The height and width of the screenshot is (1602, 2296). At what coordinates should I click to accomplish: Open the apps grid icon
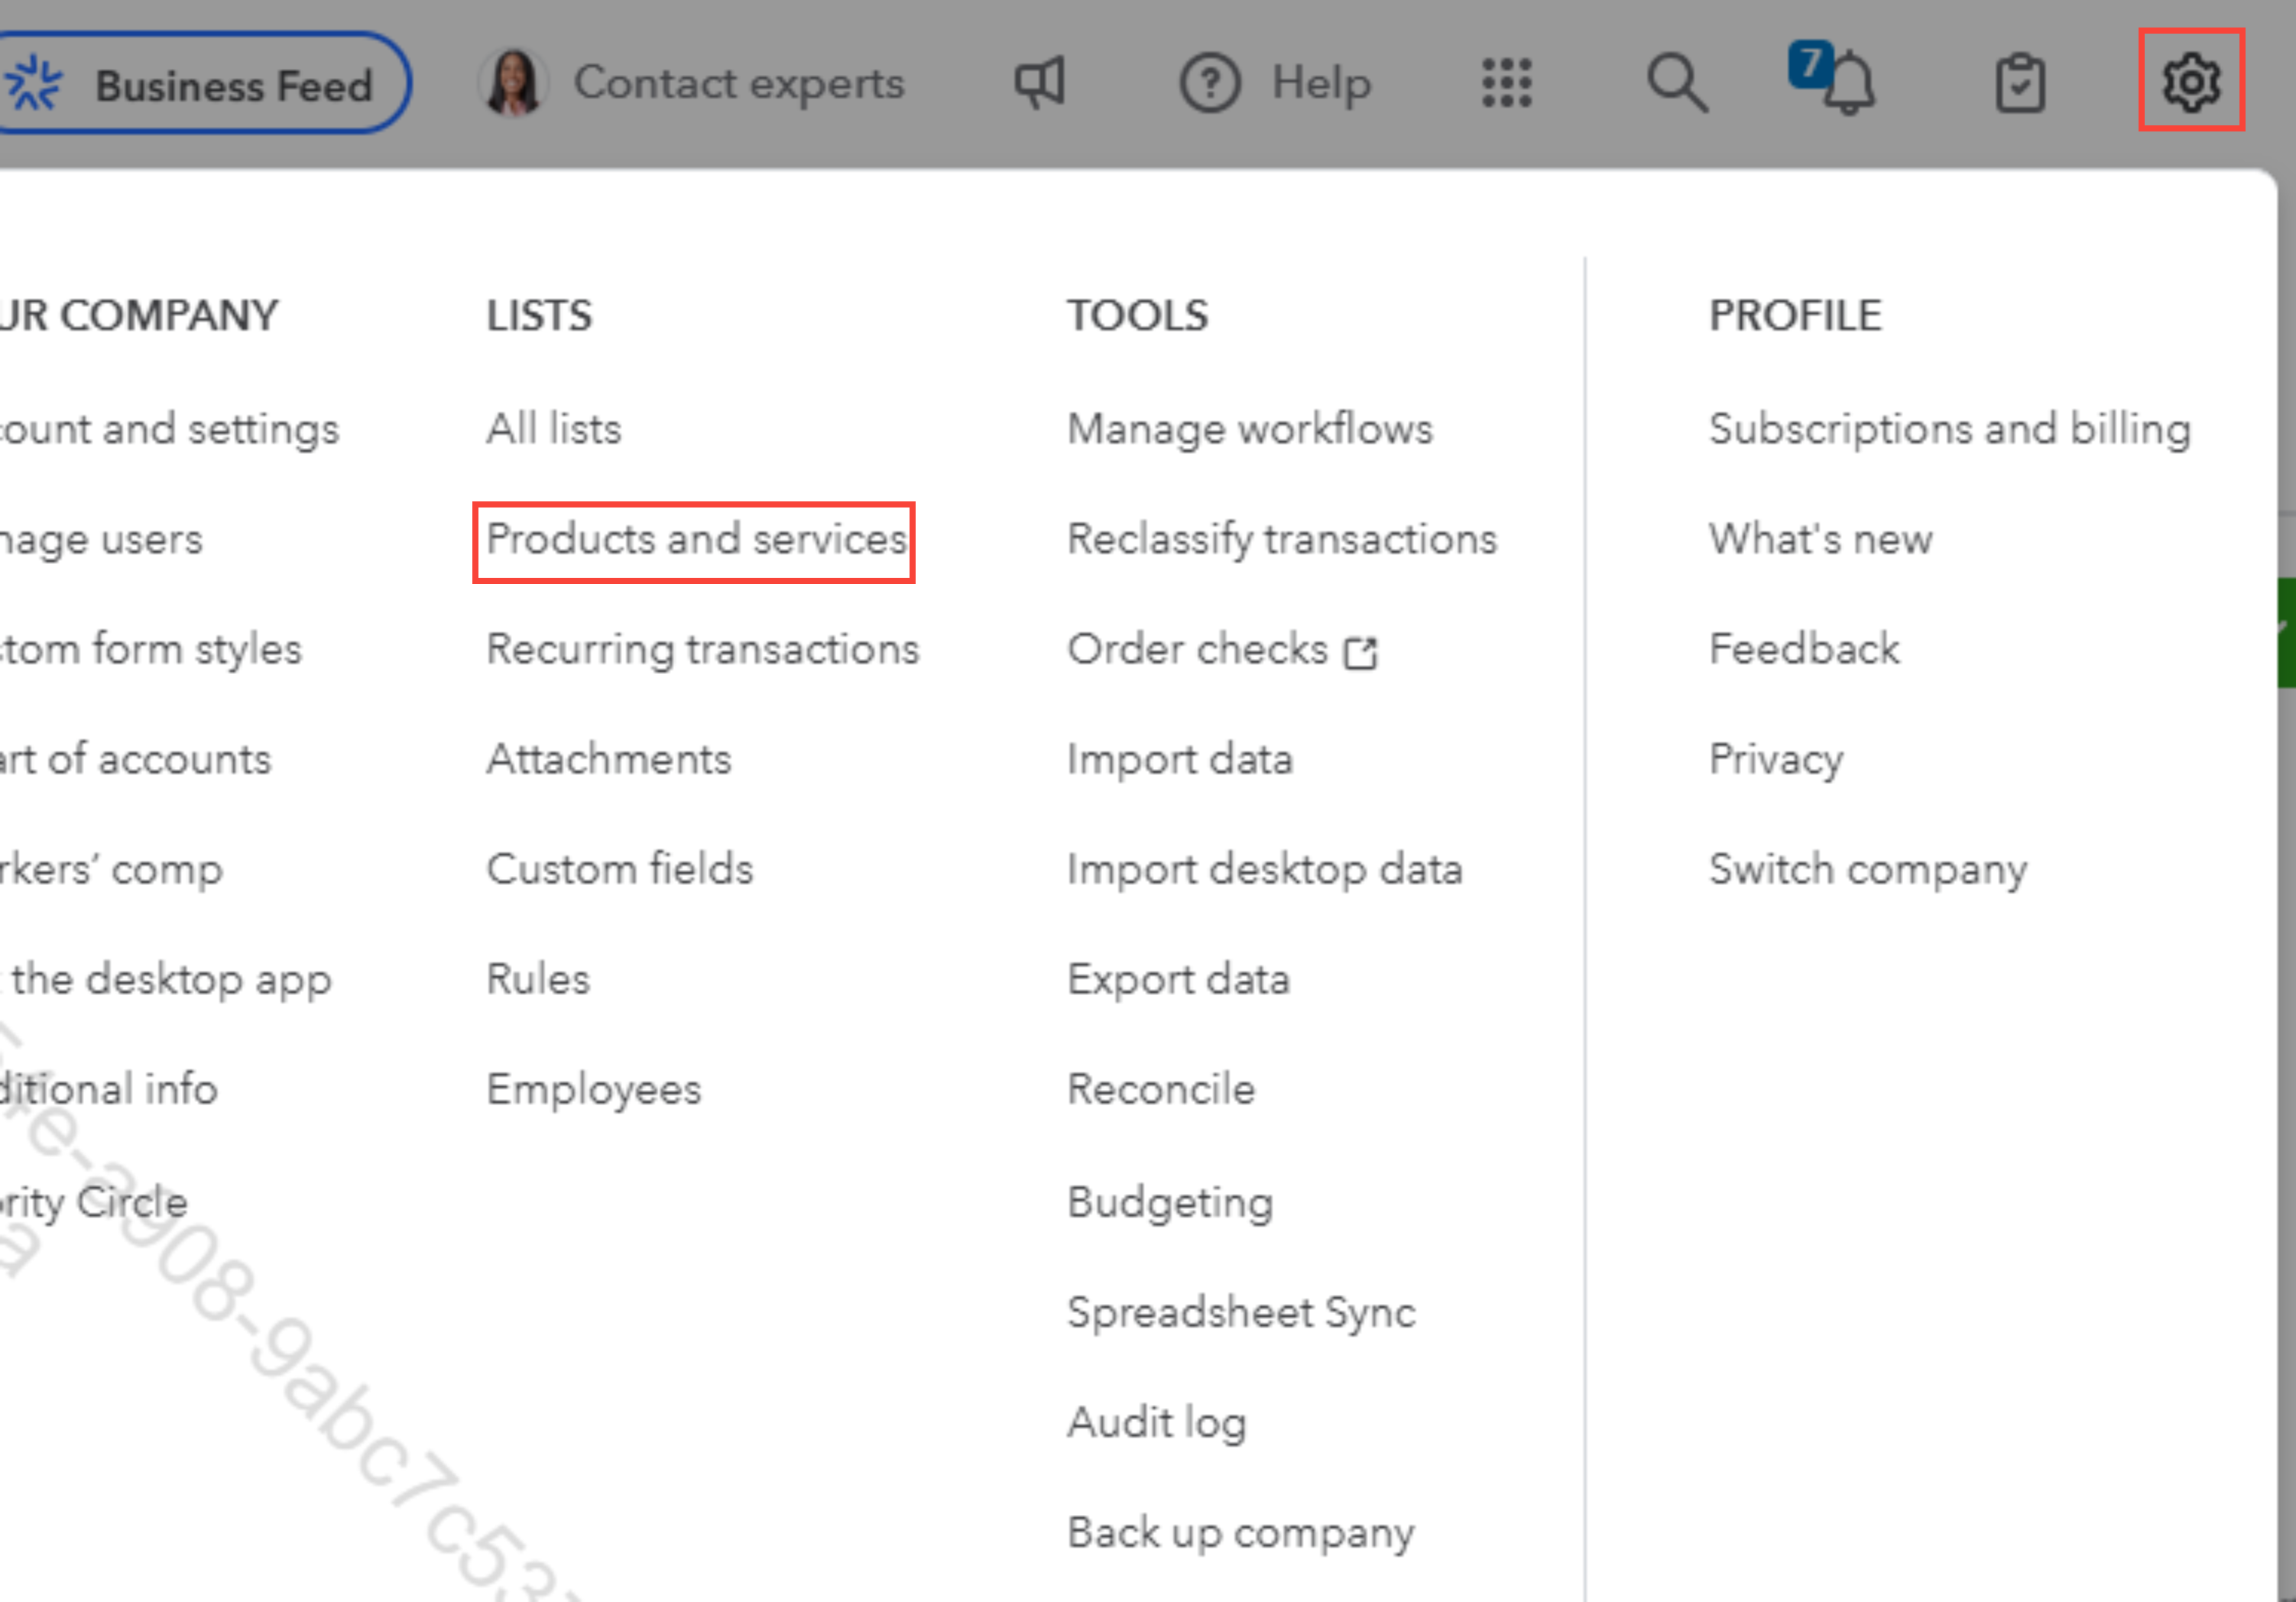point(1506,82)
